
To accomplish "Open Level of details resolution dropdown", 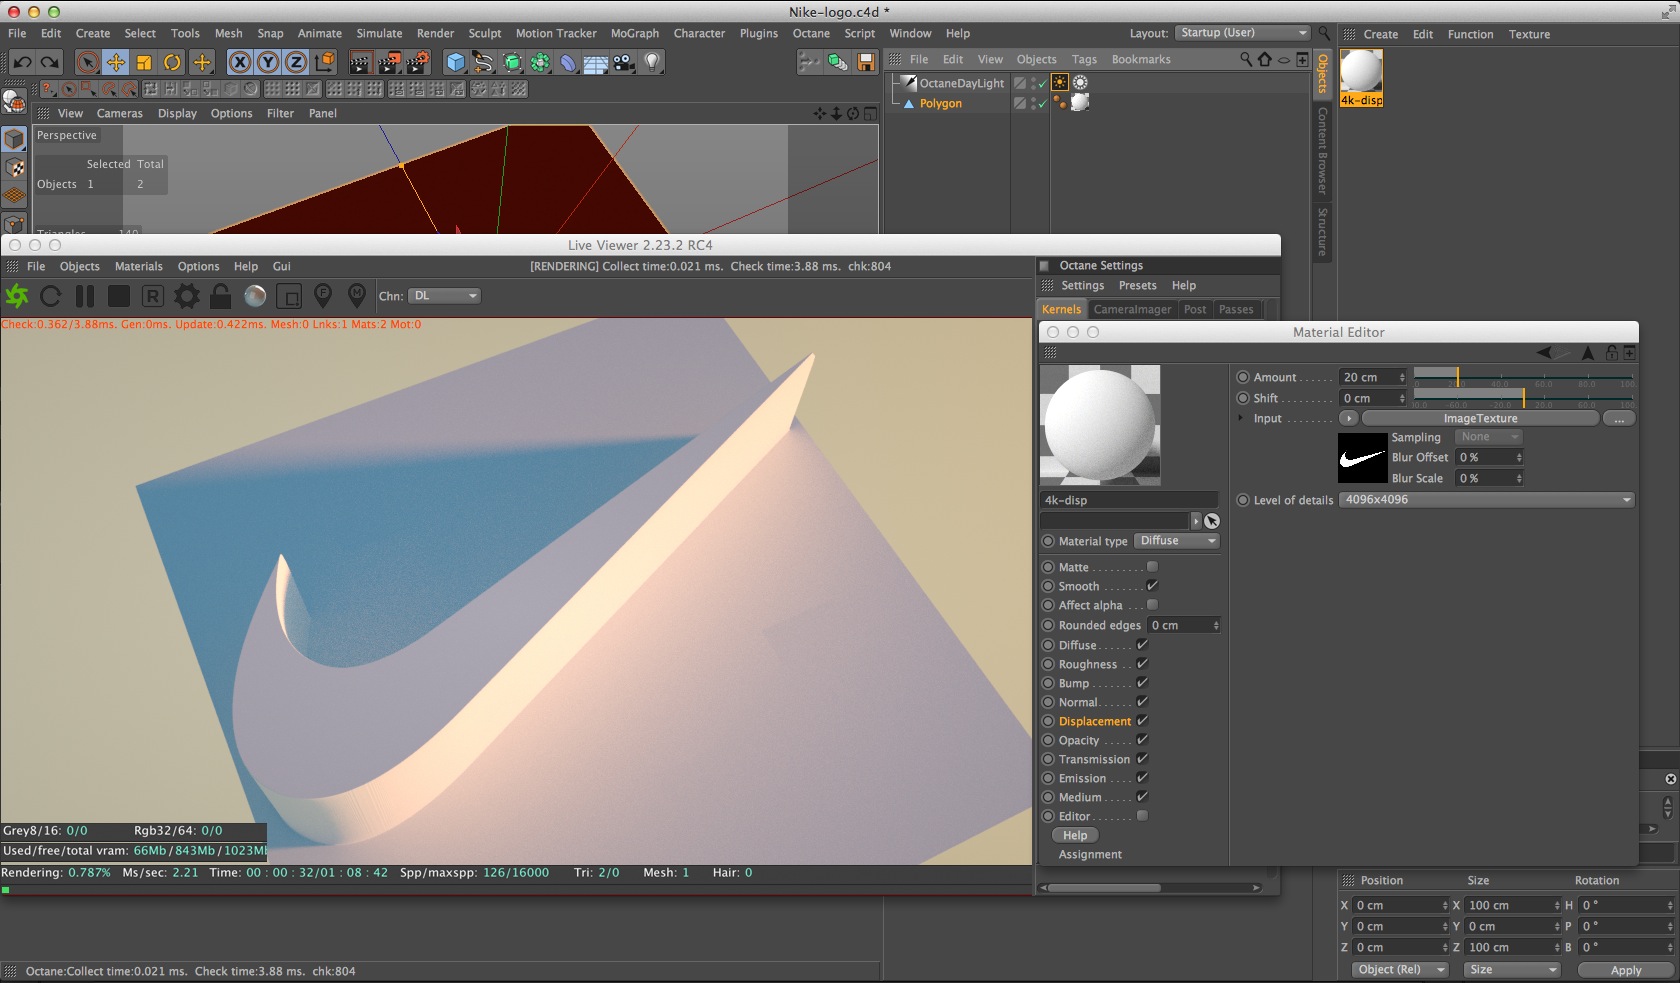I will pos(1487,500).
